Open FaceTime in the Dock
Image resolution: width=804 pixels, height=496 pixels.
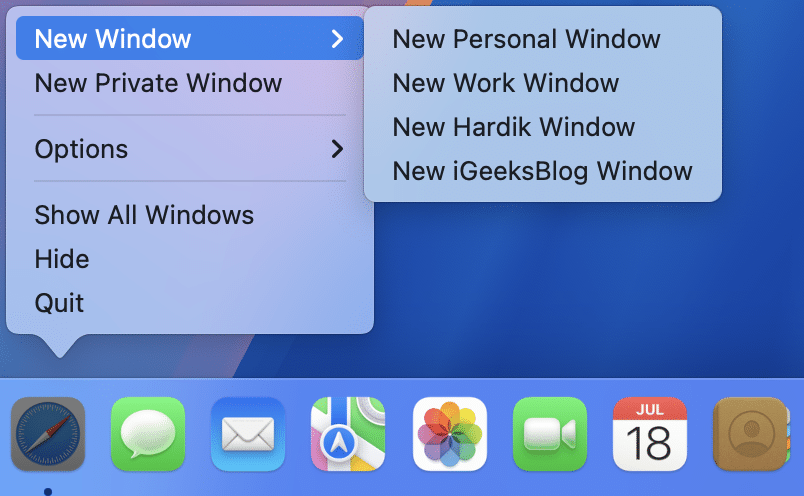tap(550, 434)
